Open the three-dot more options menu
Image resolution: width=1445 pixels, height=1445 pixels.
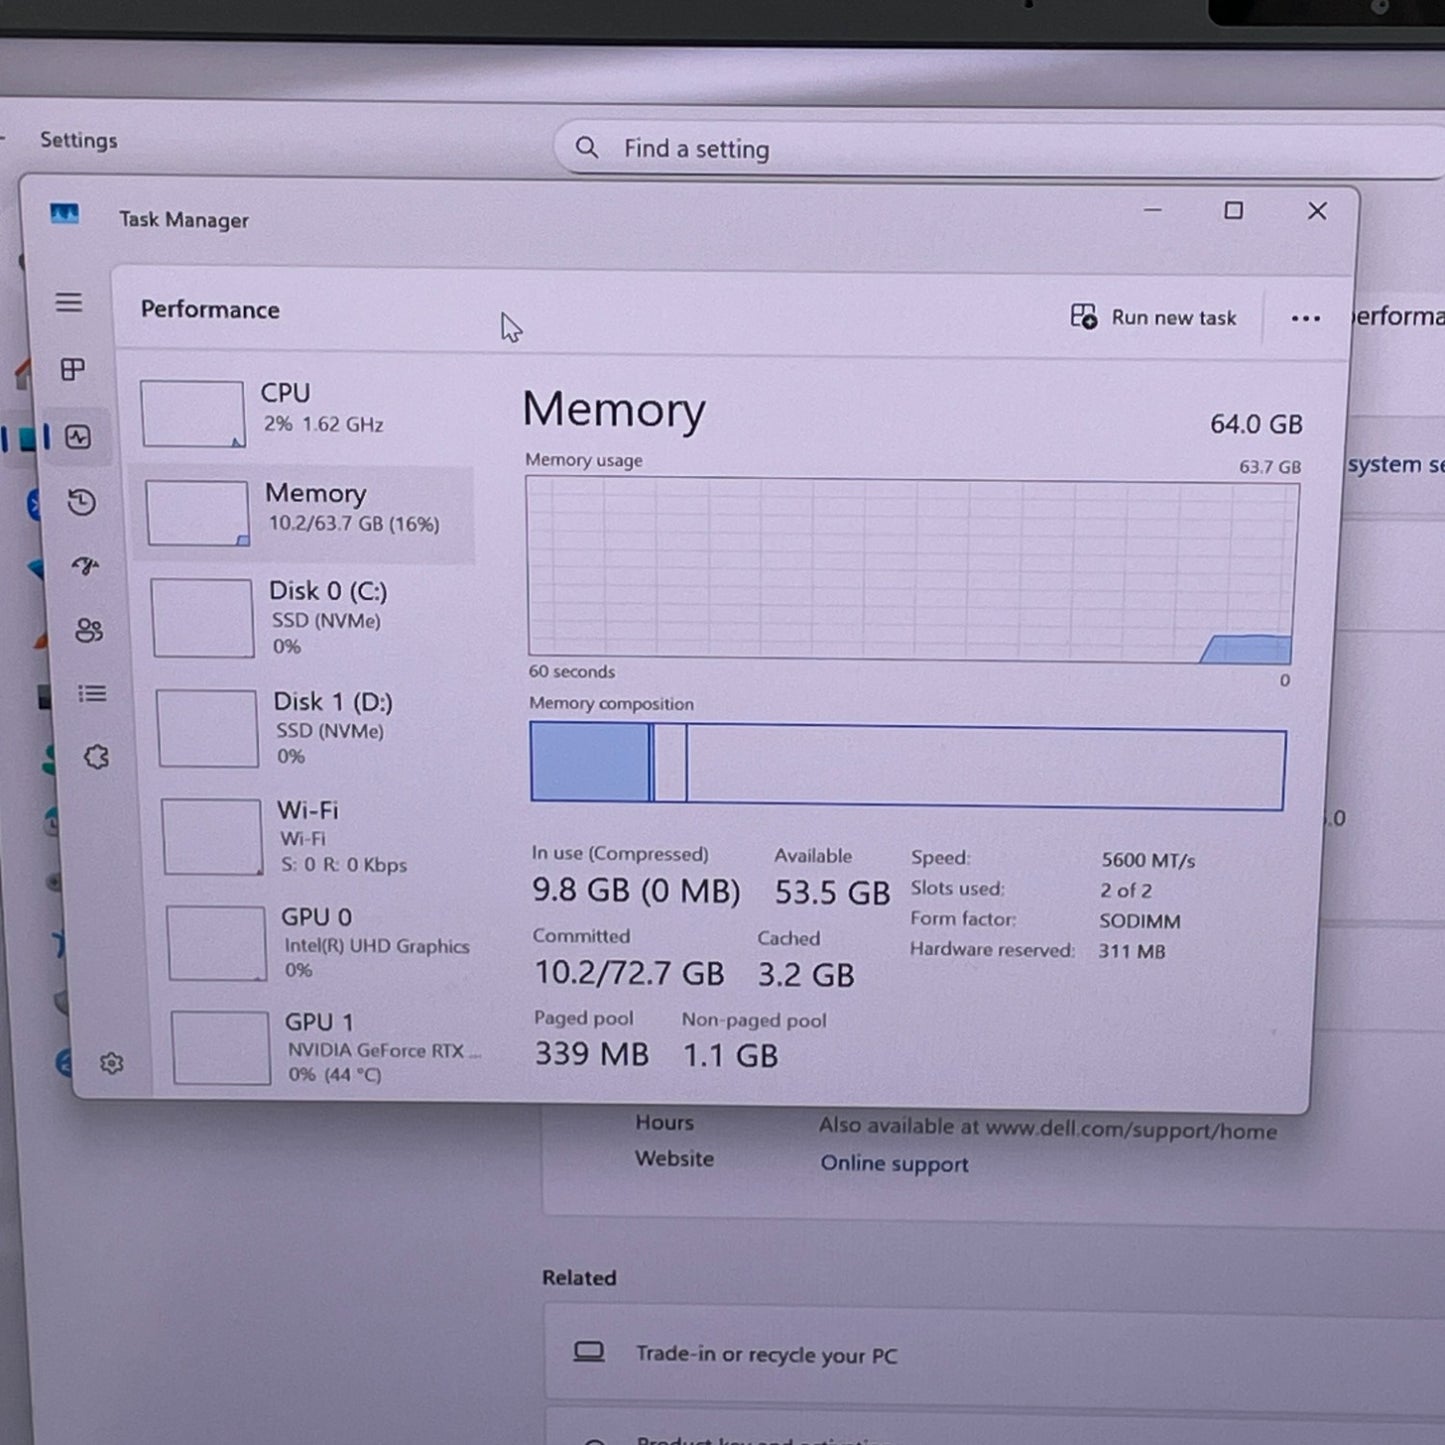pyautogui.click(x=1305, y=319)
